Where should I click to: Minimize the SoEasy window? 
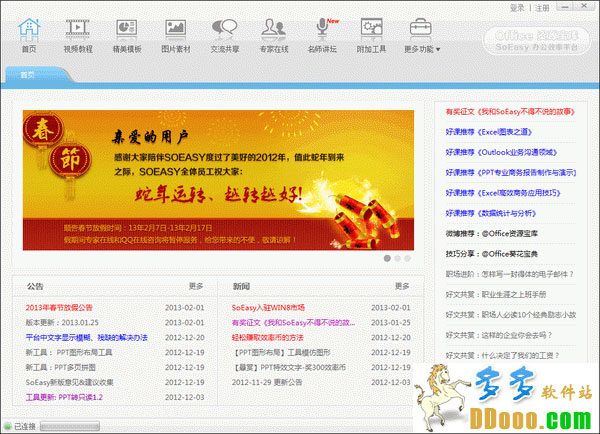(x=567, y=6)
